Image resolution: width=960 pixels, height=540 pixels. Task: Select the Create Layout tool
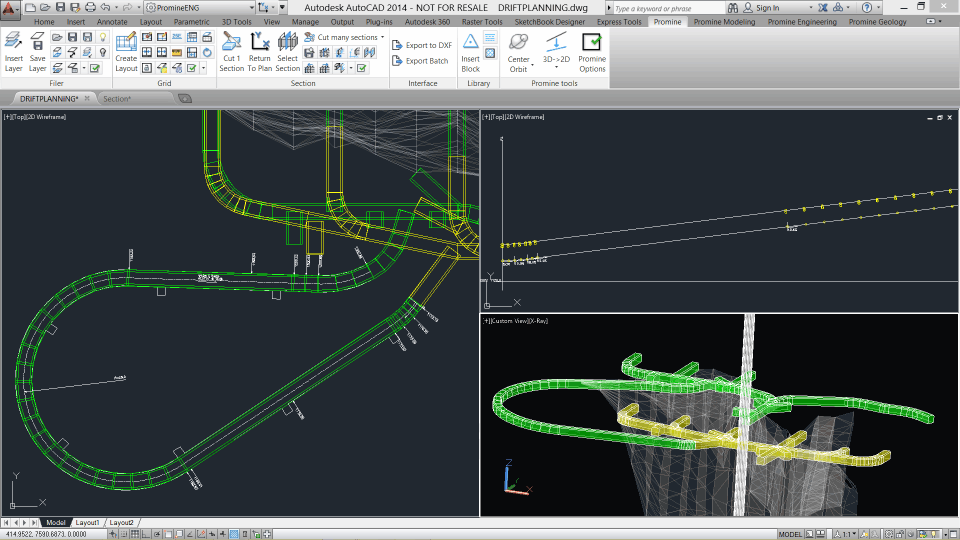click(x=126, y=50)
